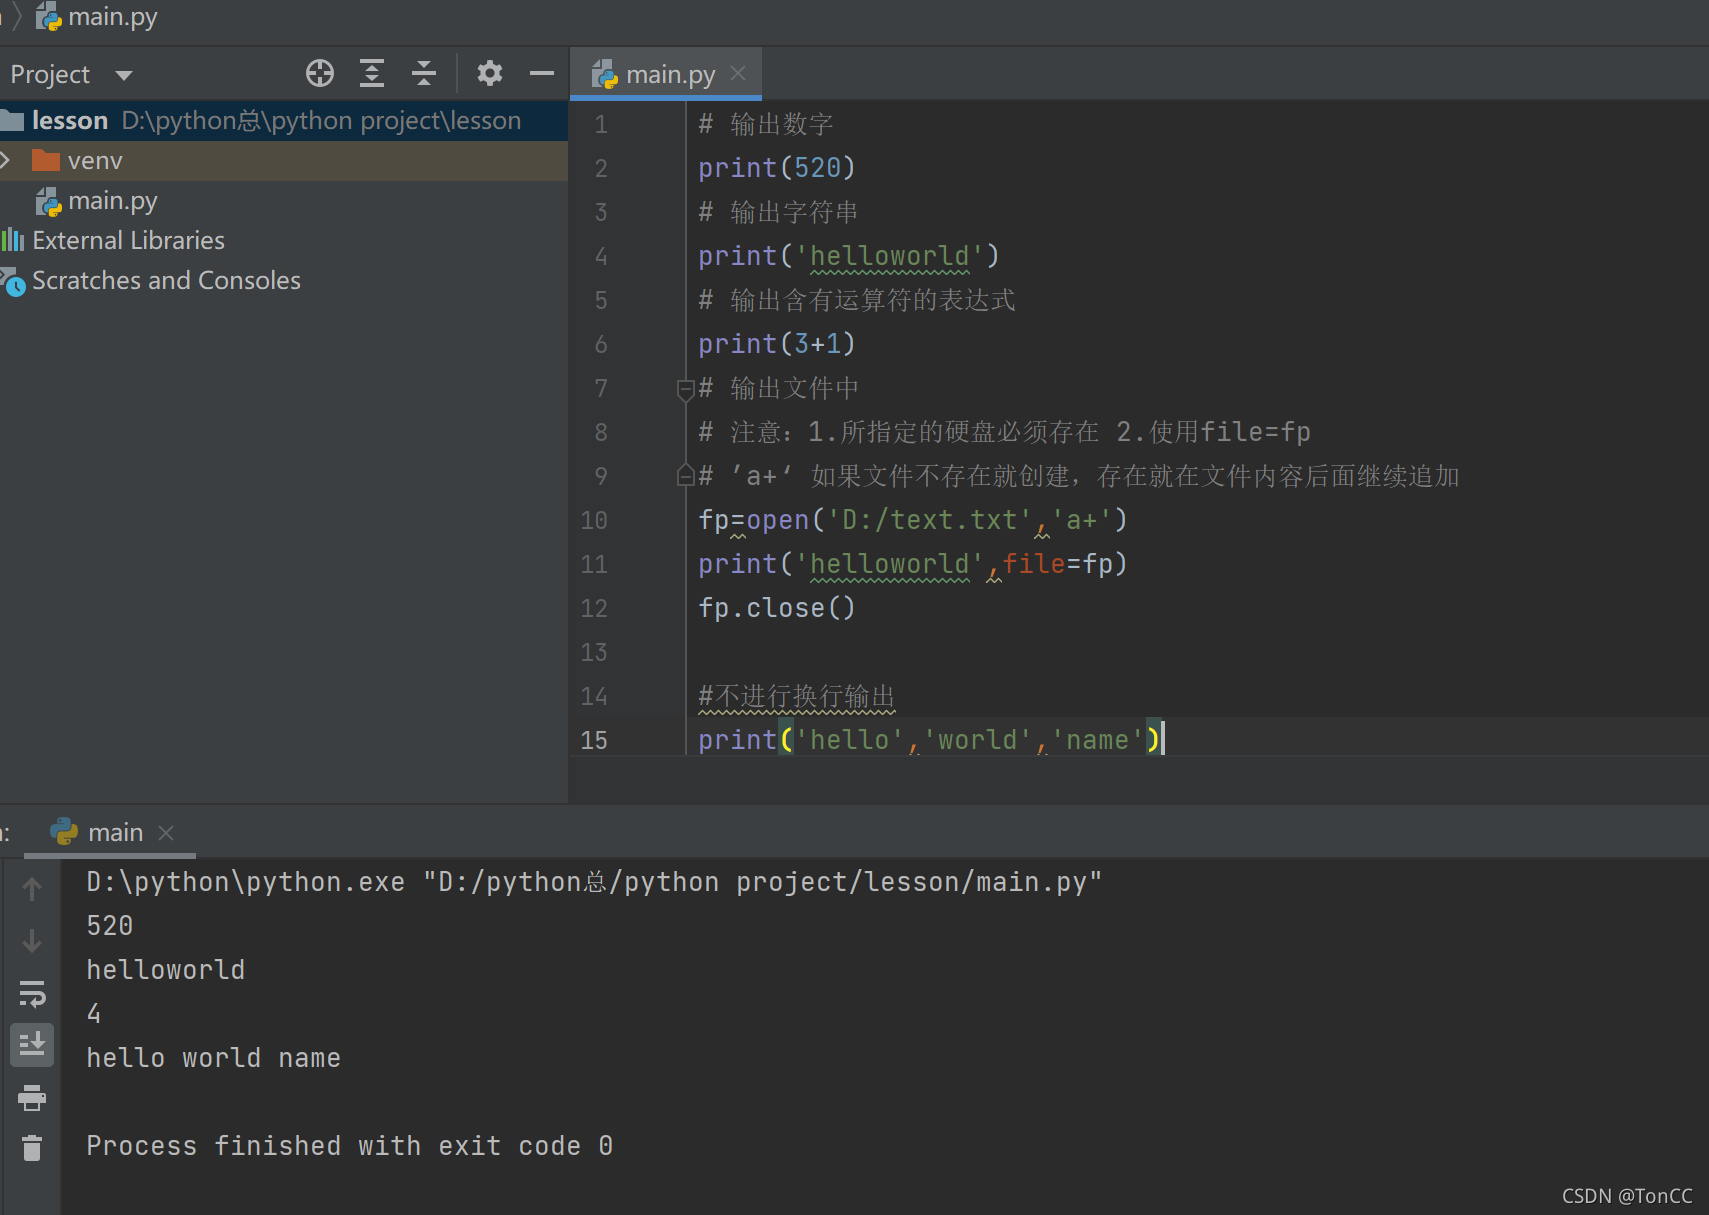Clear console with trash icon
The height and width of the screenshot is (1215, 1709).
[32, 1147]
